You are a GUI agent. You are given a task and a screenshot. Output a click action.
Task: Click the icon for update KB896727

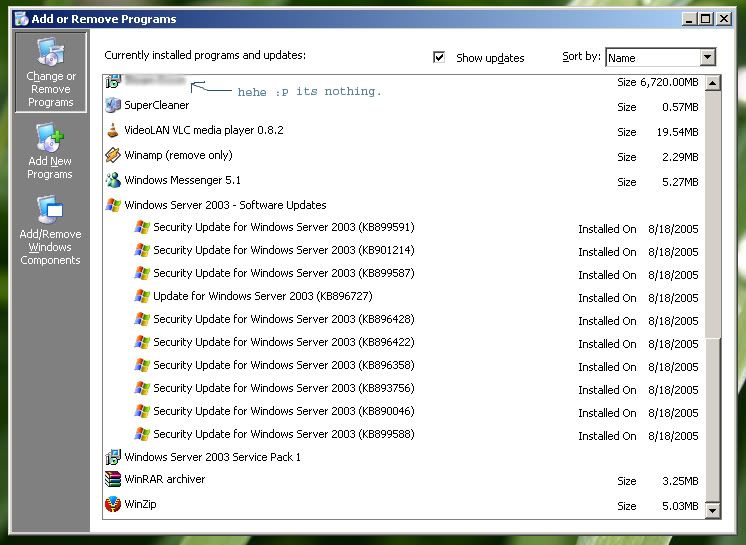click(142, 296)
